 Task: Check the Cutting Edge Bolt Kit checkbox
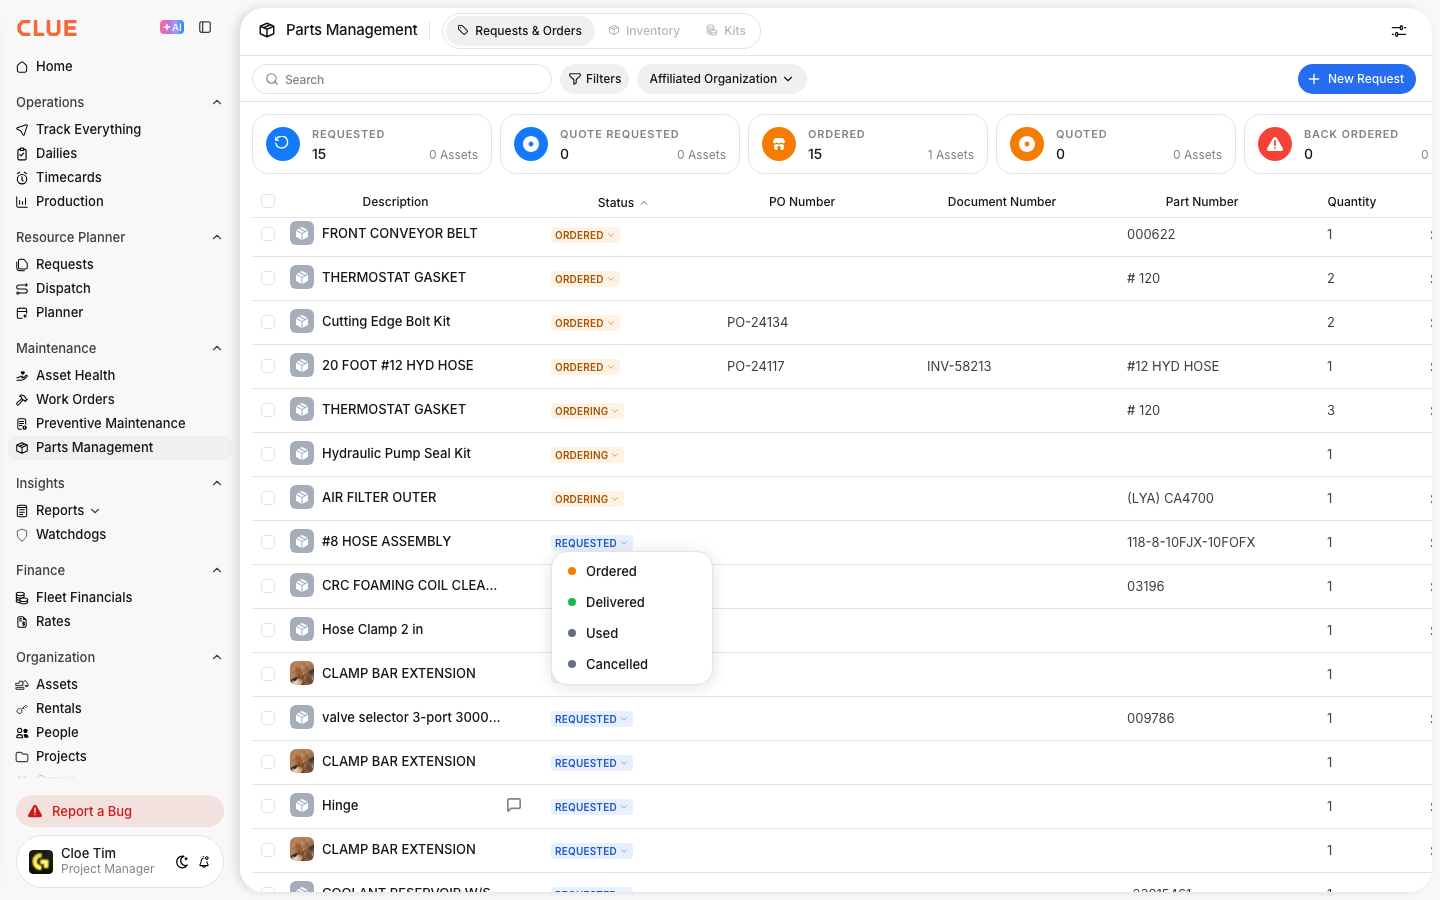tap(268, 321)
